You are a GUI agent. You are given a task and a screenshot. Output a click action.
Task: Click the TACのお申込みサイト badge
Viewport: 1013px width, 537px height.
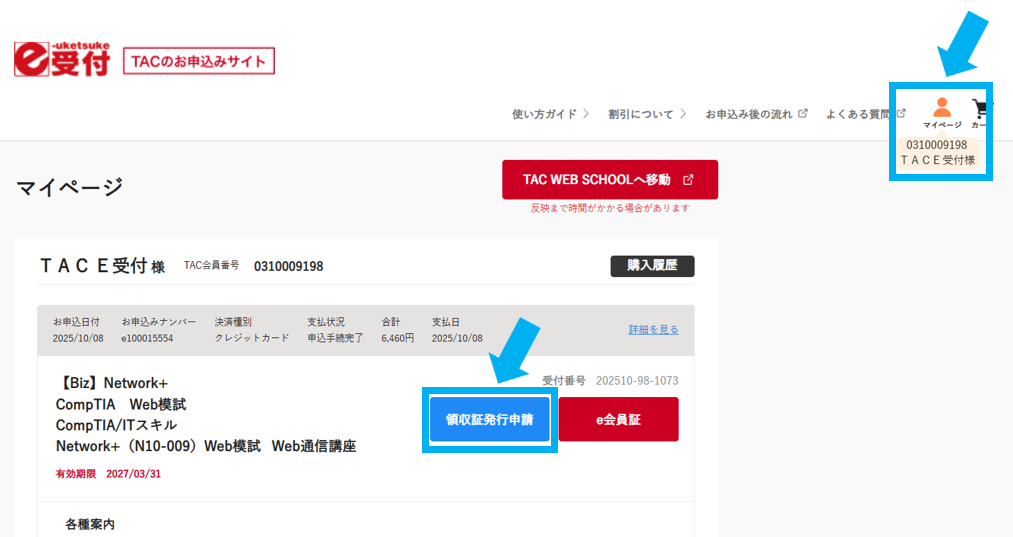tap(198, 62)
